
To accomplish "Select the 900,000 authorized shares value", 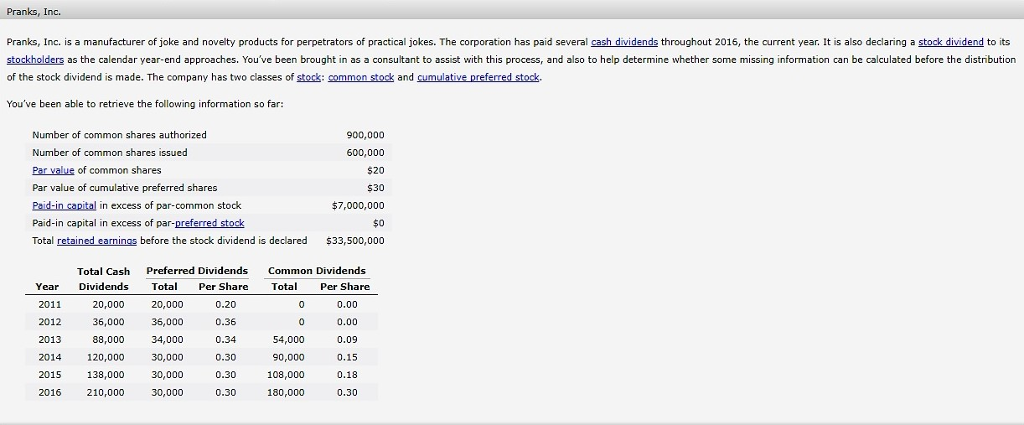I will pos(365,134).
